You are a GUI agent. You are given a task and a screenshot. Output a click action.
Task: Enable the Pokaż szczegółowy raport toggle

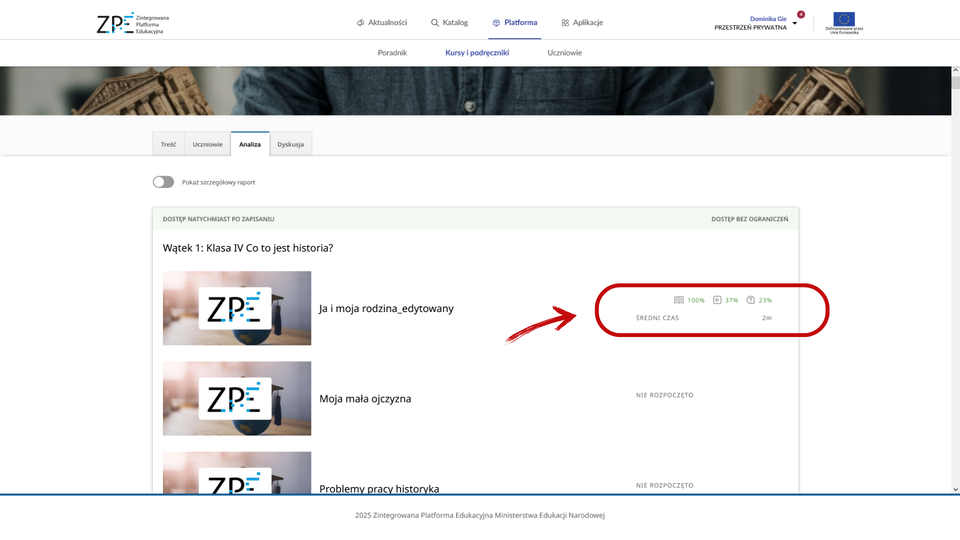163,182
